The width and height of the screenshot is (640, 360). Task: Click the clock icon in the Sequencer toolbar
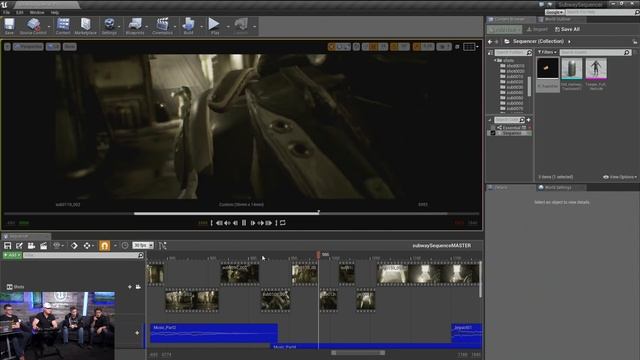125,245
